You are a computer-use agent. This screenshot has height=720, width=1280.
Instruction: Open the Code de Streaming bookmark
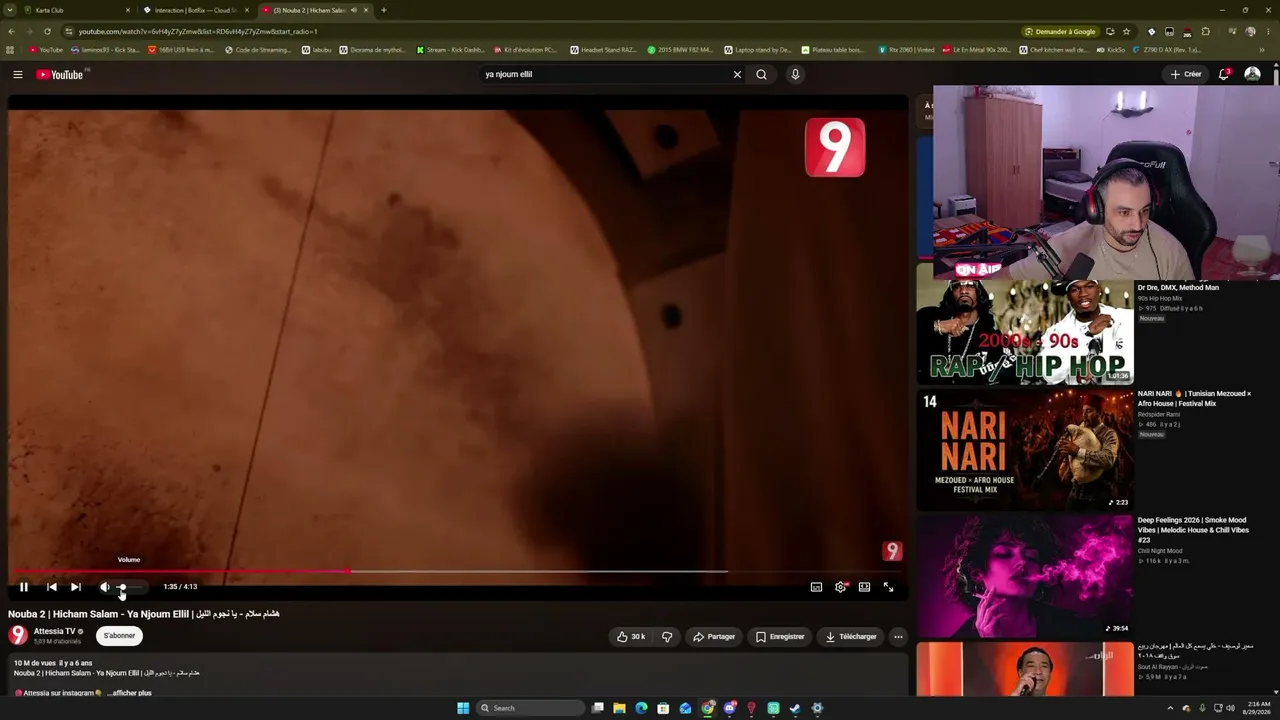click(258, 50)
